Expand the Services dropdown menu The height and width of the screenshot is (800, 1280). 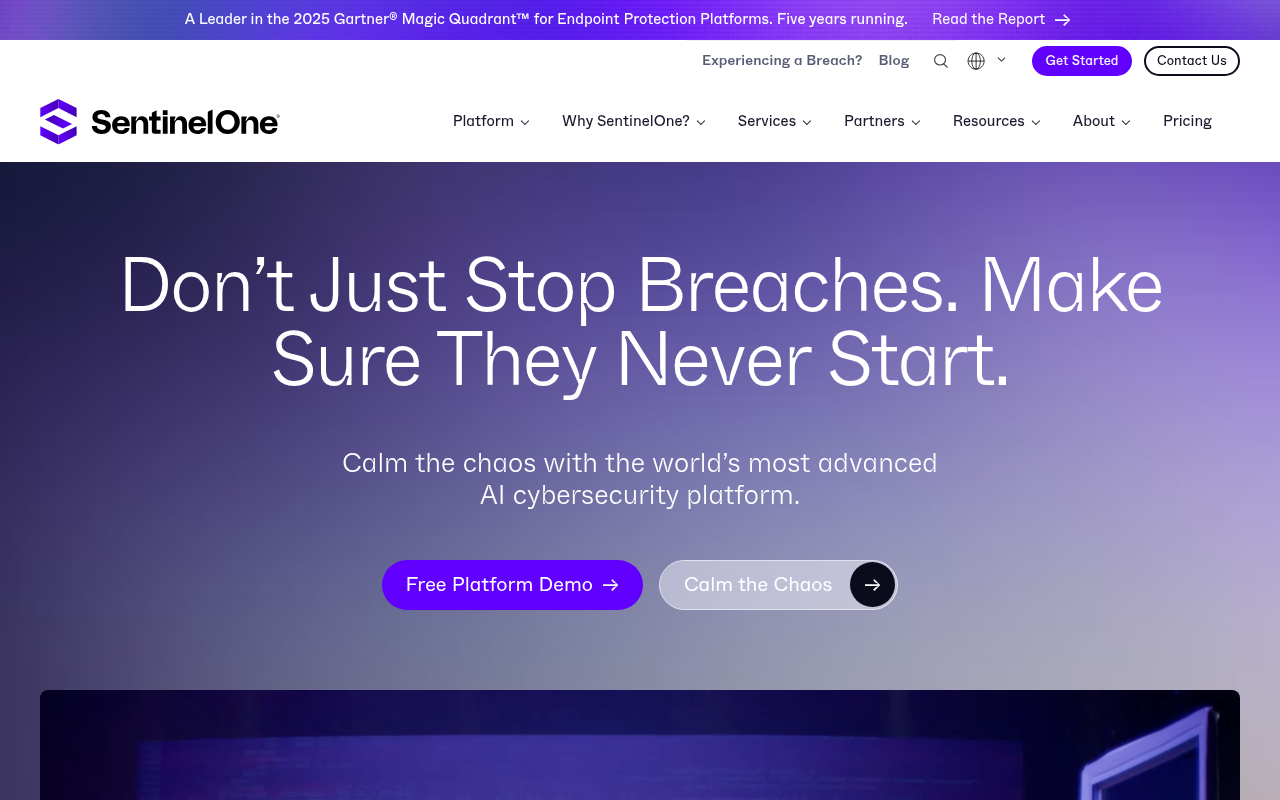point(774,121)
